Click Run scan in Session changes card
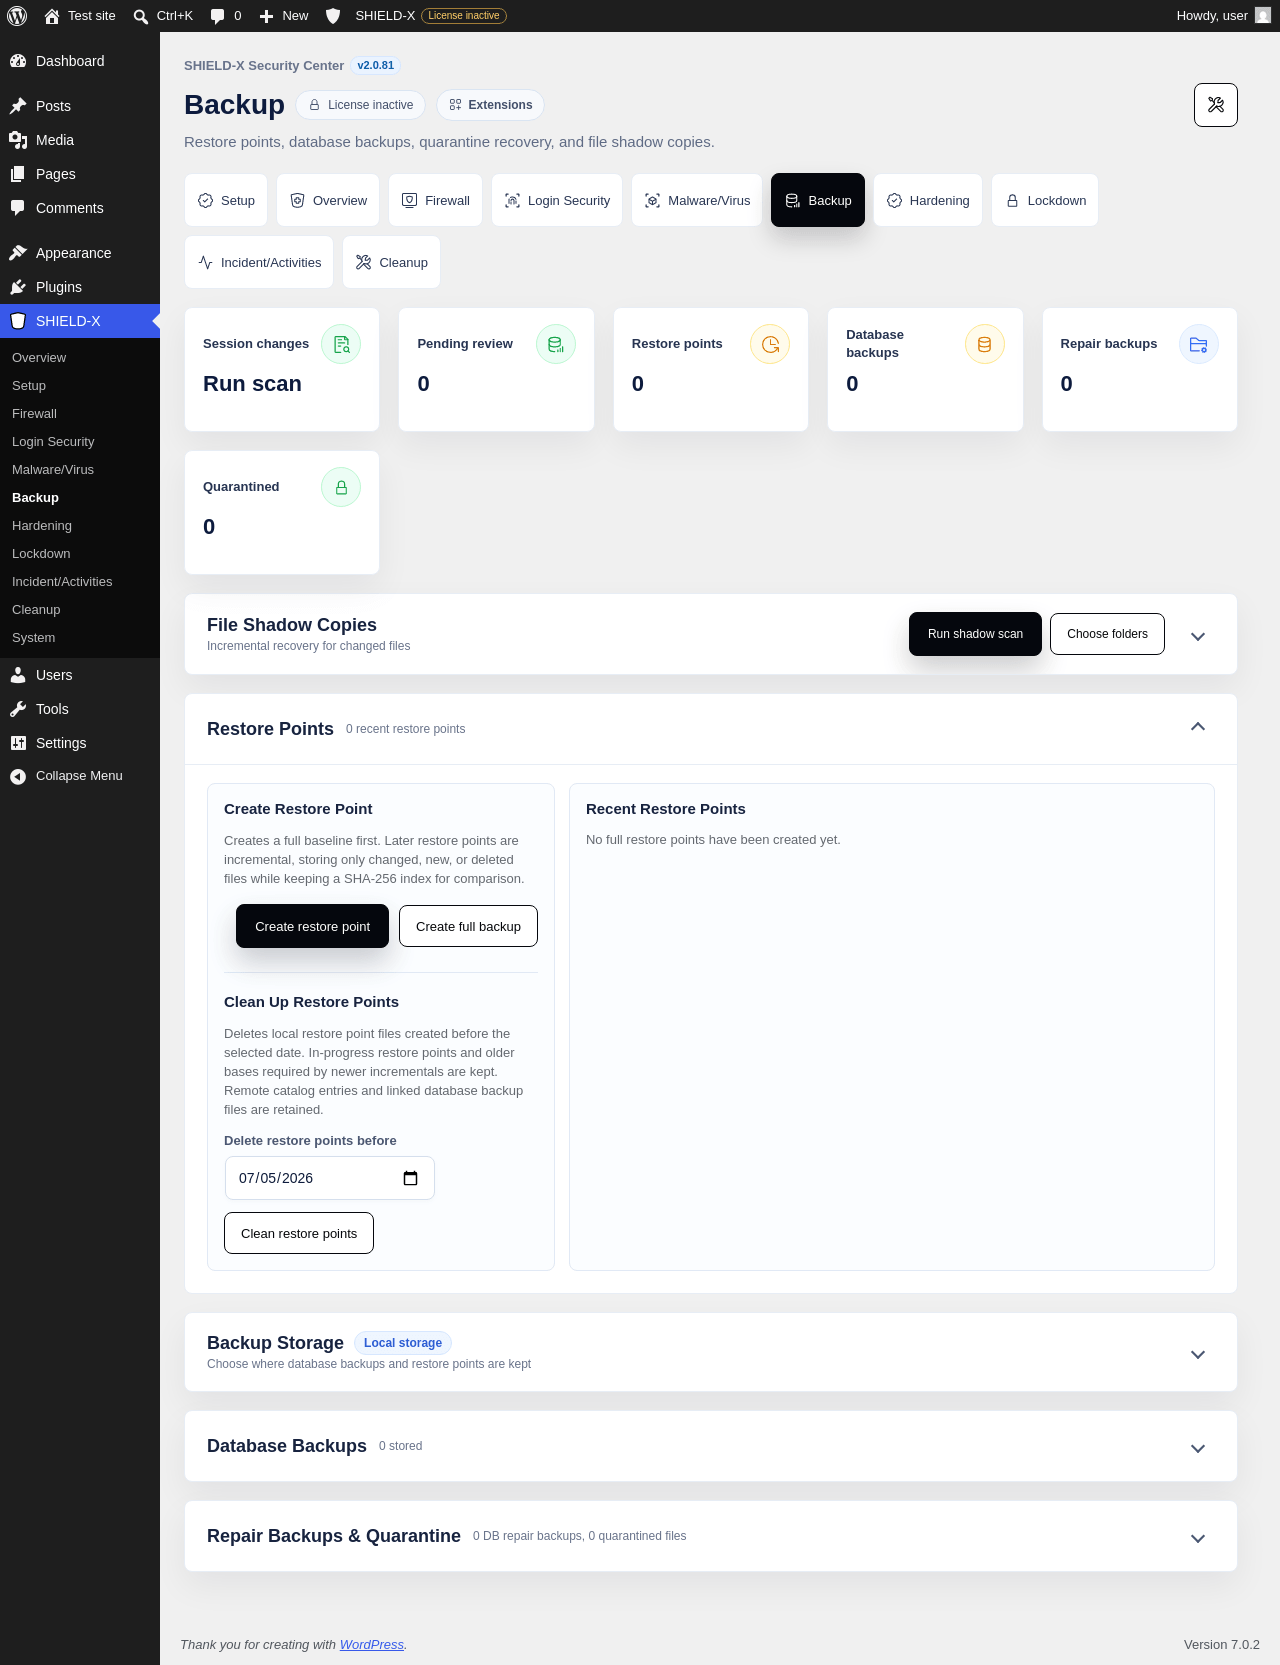Screen dimensions: 1280x1665 point(252,384)
